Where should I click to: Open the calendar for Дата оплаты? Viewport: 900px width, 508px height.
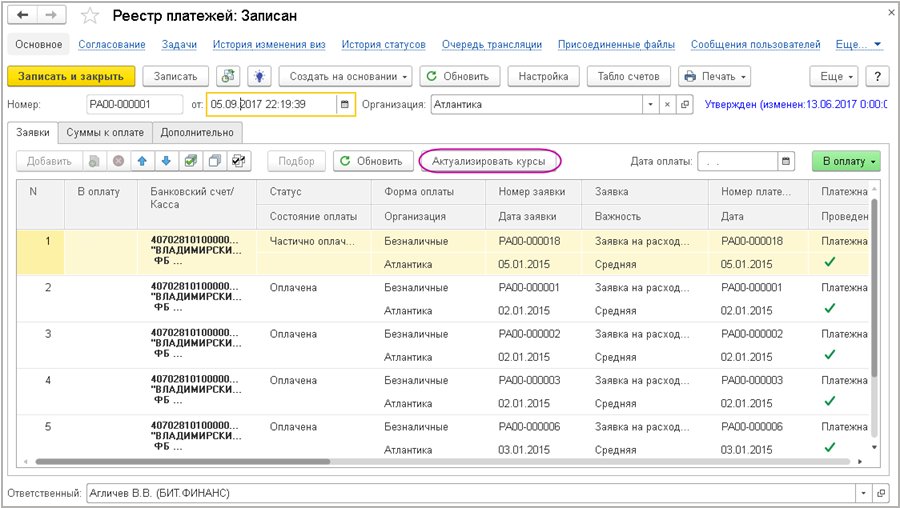[786, 161]
